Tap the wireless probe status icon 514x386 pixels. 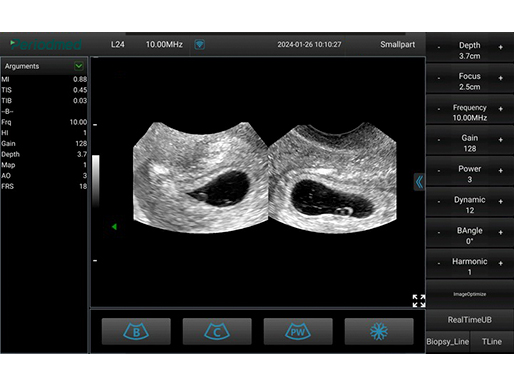(x=199, y=44)
